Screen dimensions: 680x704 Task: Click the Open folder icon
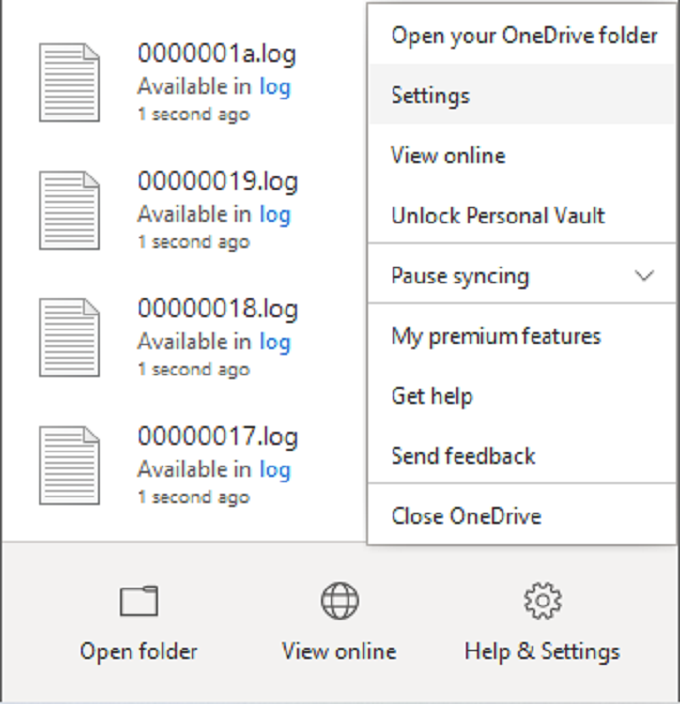139,601
